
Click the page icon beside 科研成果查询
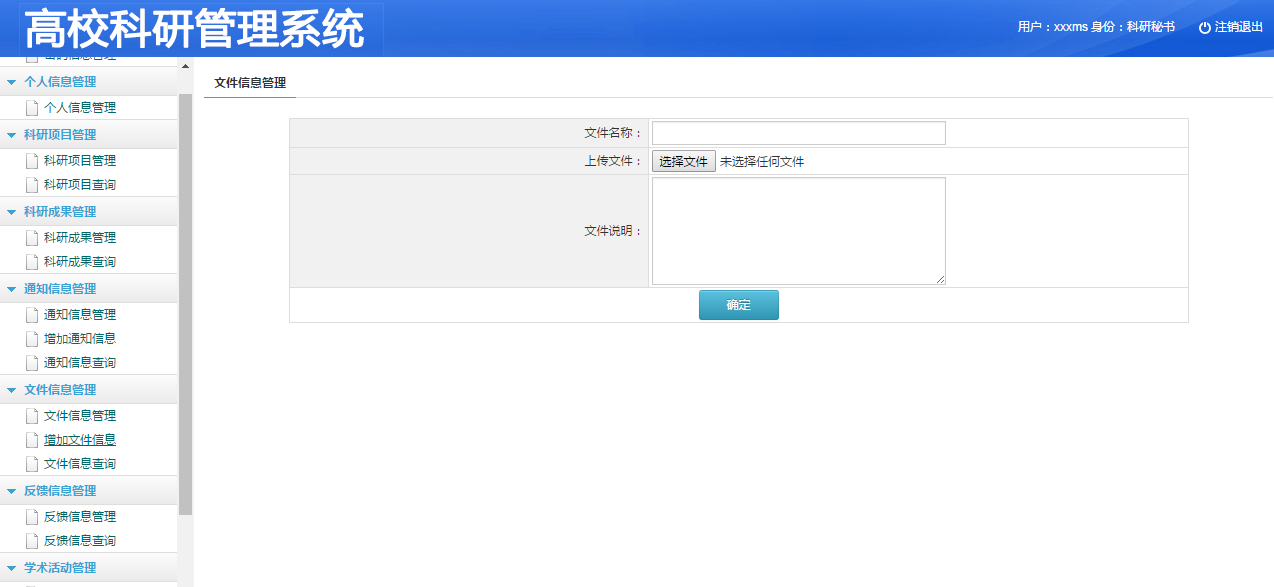(x=32, y=262)
